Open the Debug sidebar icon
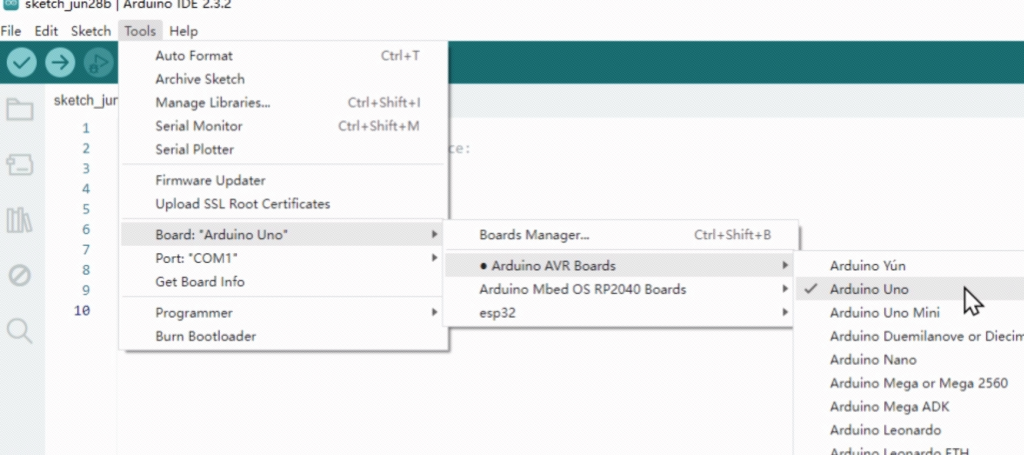This screenshot has width=1024, height=455. [19, 275]
